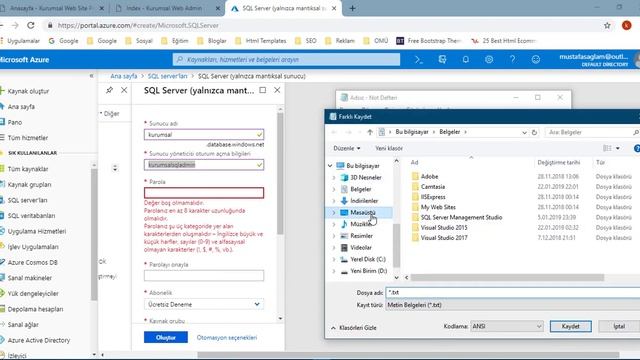The height and width of the screenshot is (360, 640).
Task: Sort files by Değiştirme tarihi column
Action: pyautogui.click(x=558, y=162)
